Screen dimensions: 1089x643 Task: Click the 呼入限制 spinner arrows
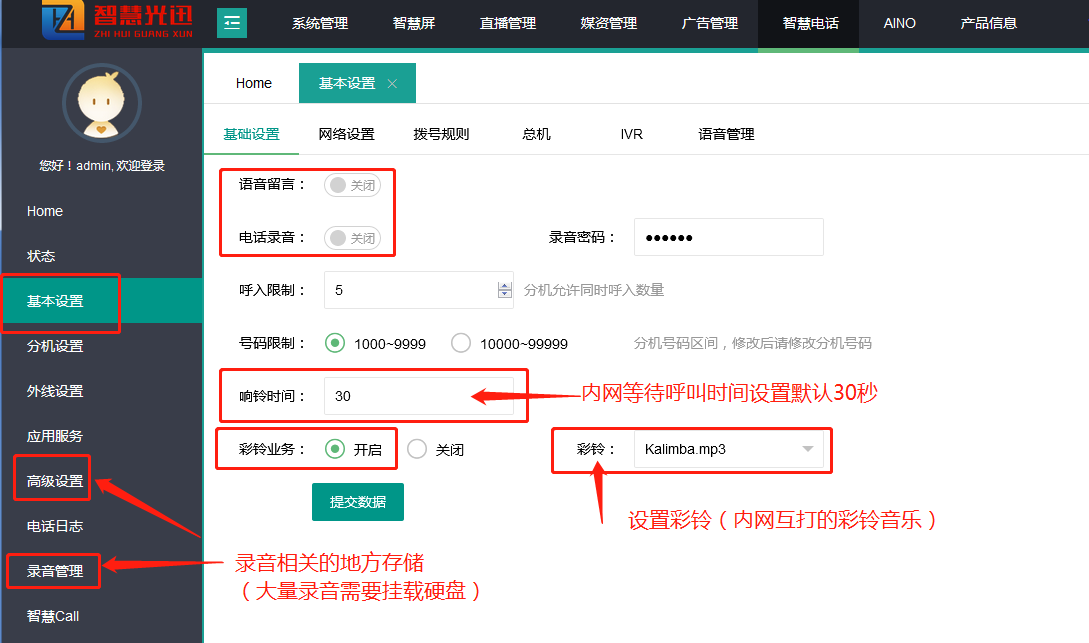click(x=504, y=290)
